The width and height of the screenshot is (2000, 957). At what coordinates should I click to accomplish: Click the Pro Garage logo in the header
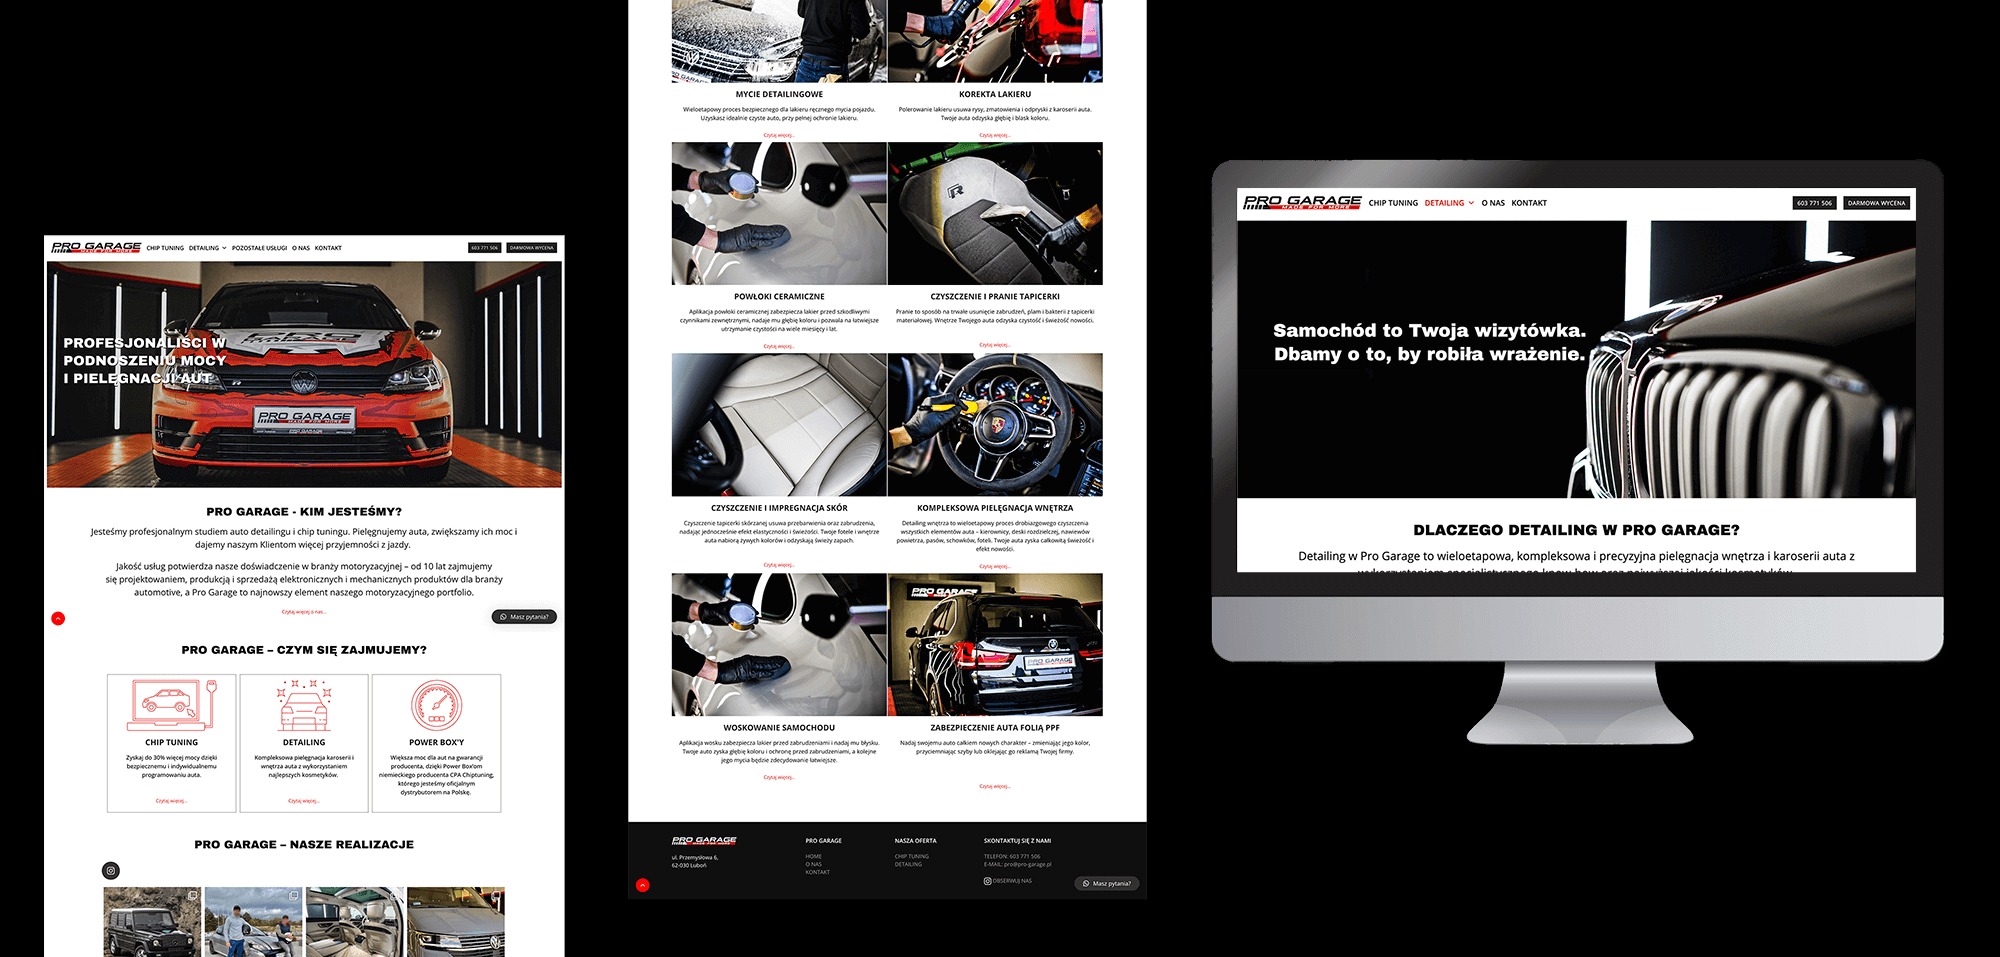click(x=95, y=247)
